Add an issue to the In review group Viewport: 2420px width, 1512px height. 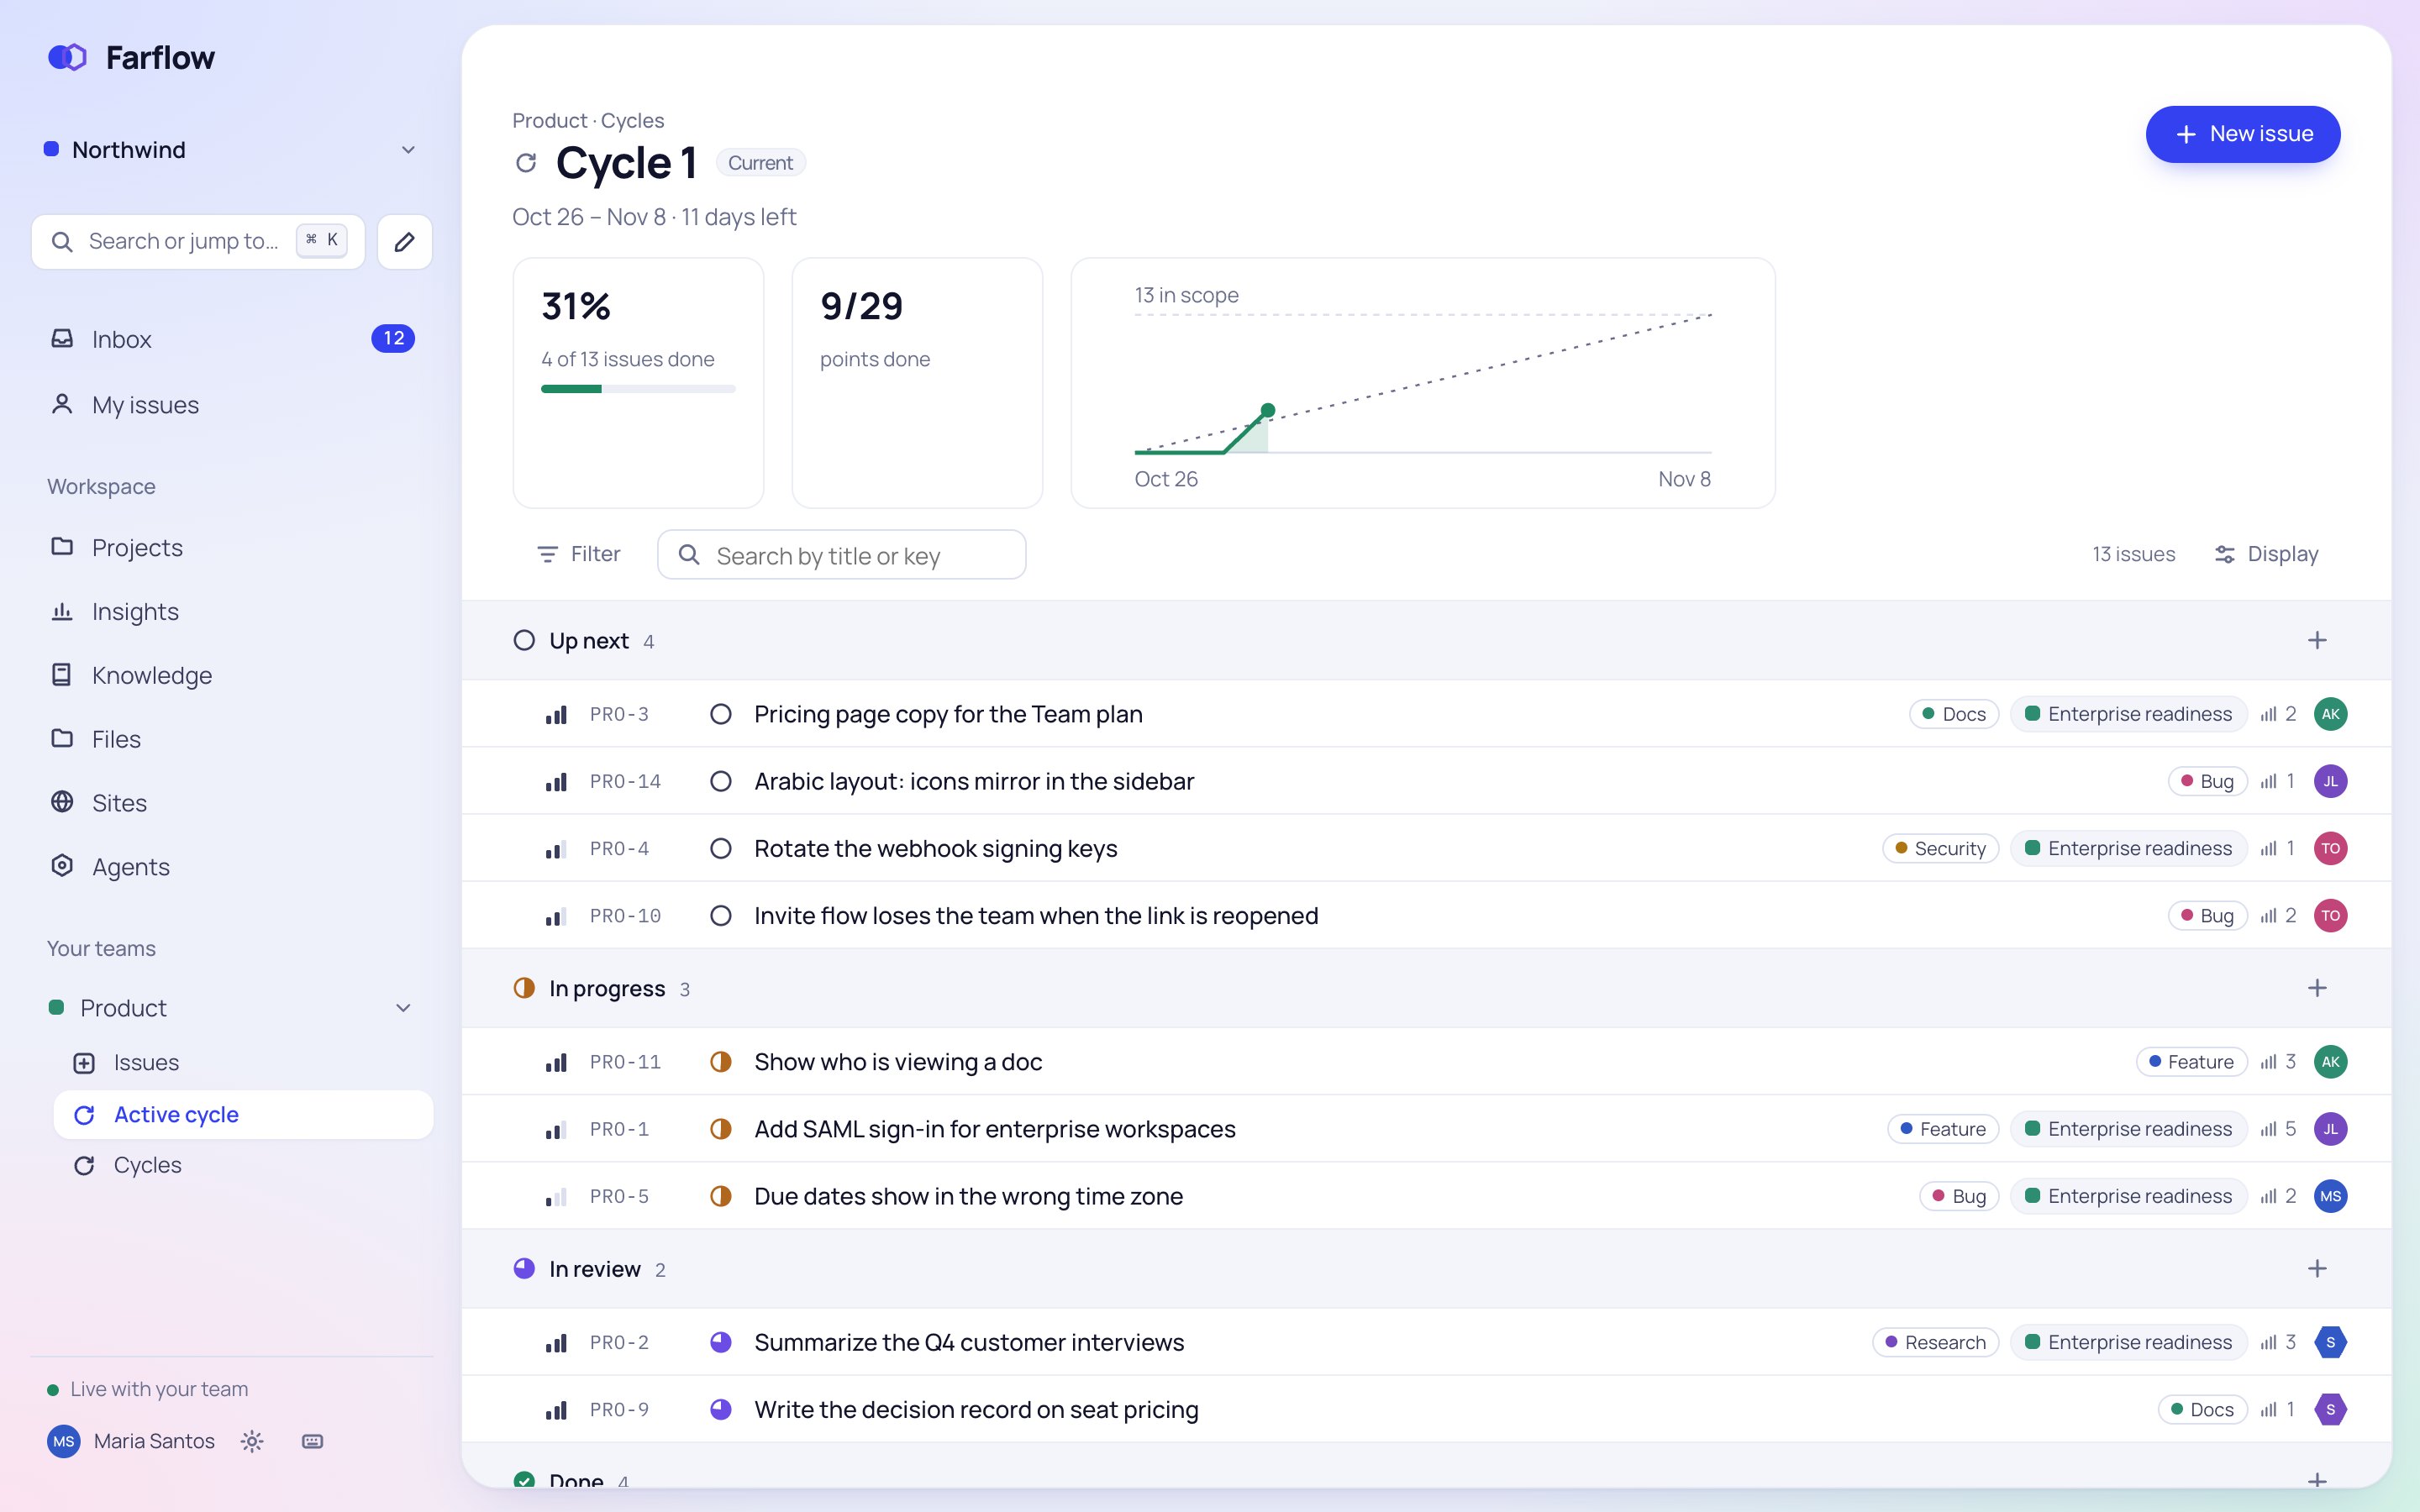tap(2317, 1268)
